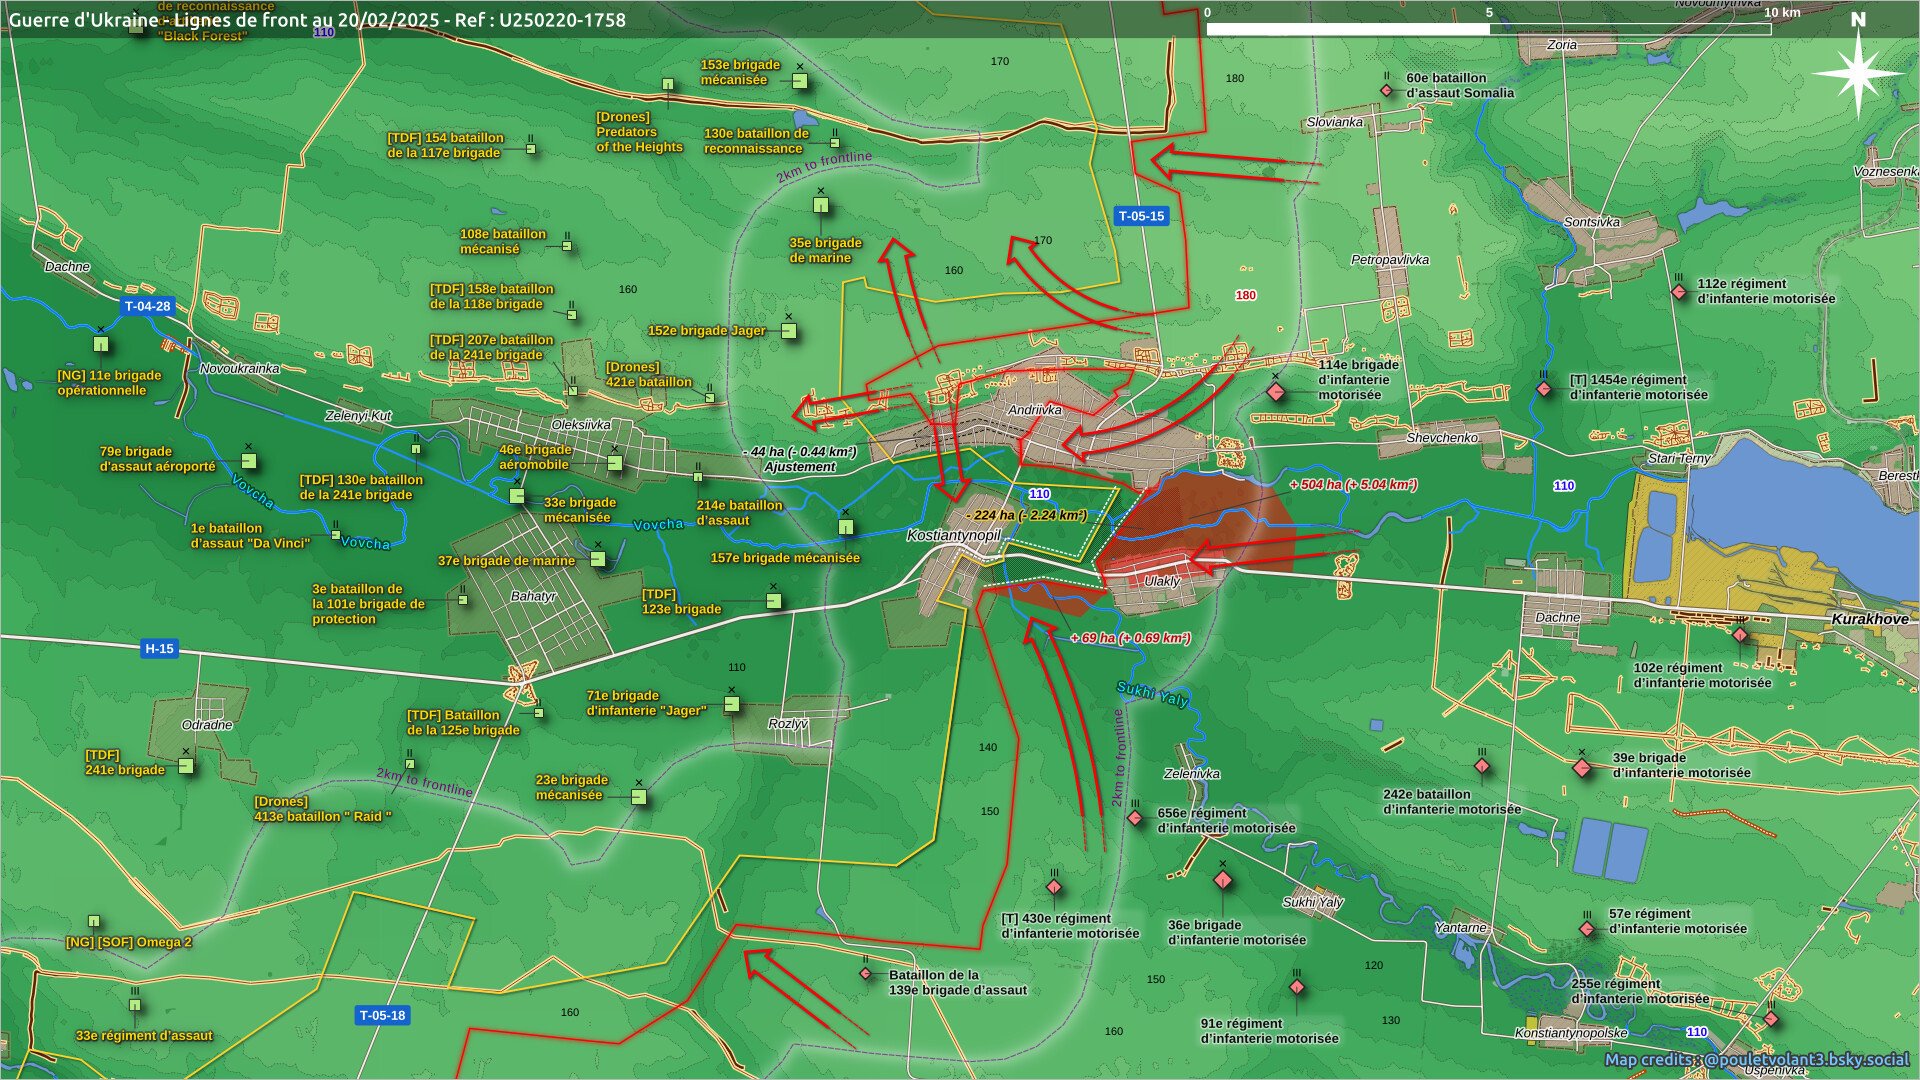Screen dimensions: 1920x1080
Task: Select the 102e régiment d'infanterie motorisée diamond
Action: coord(1740,635)
